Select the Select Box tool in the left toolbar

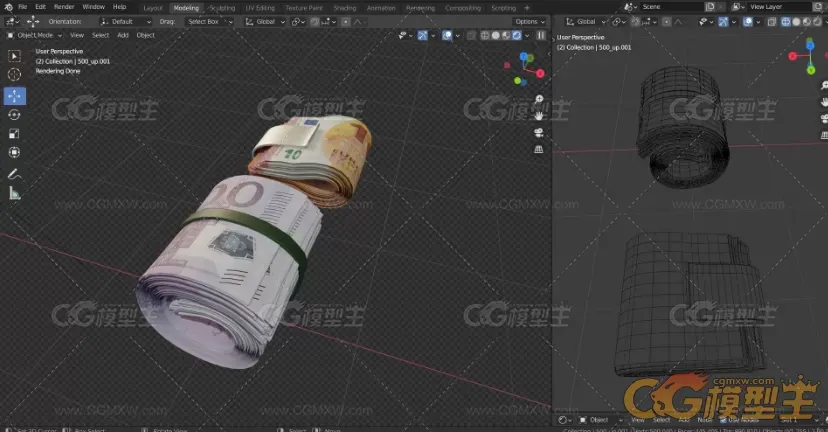14,56
